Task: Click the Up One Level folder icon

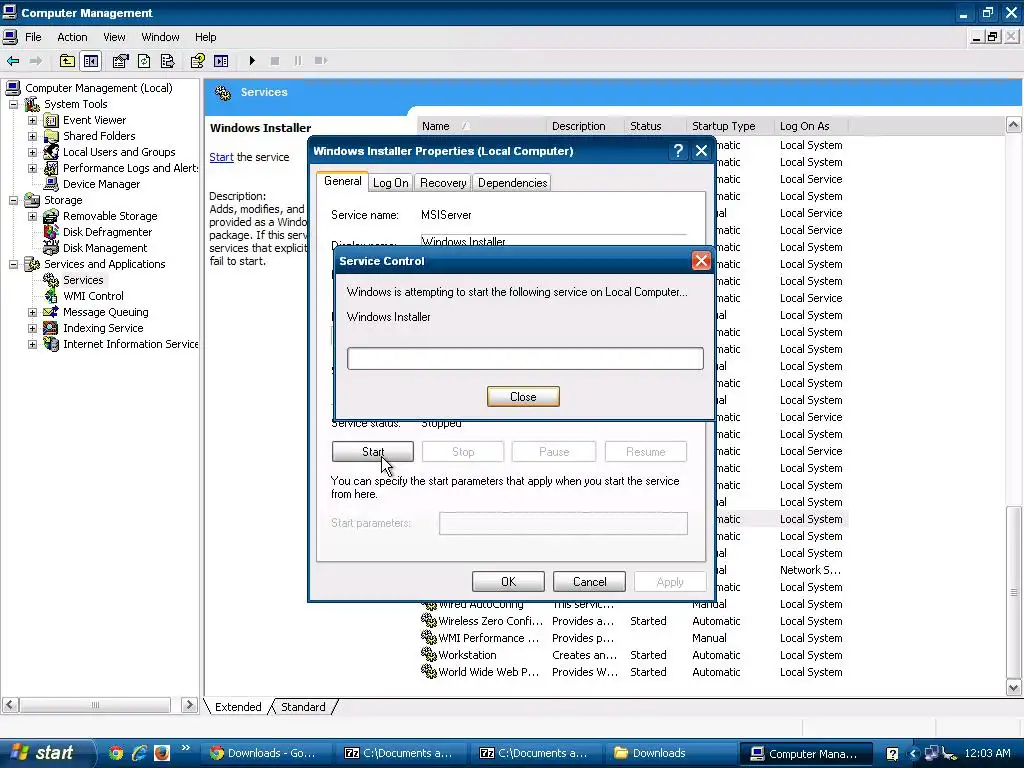Action: 67,61
